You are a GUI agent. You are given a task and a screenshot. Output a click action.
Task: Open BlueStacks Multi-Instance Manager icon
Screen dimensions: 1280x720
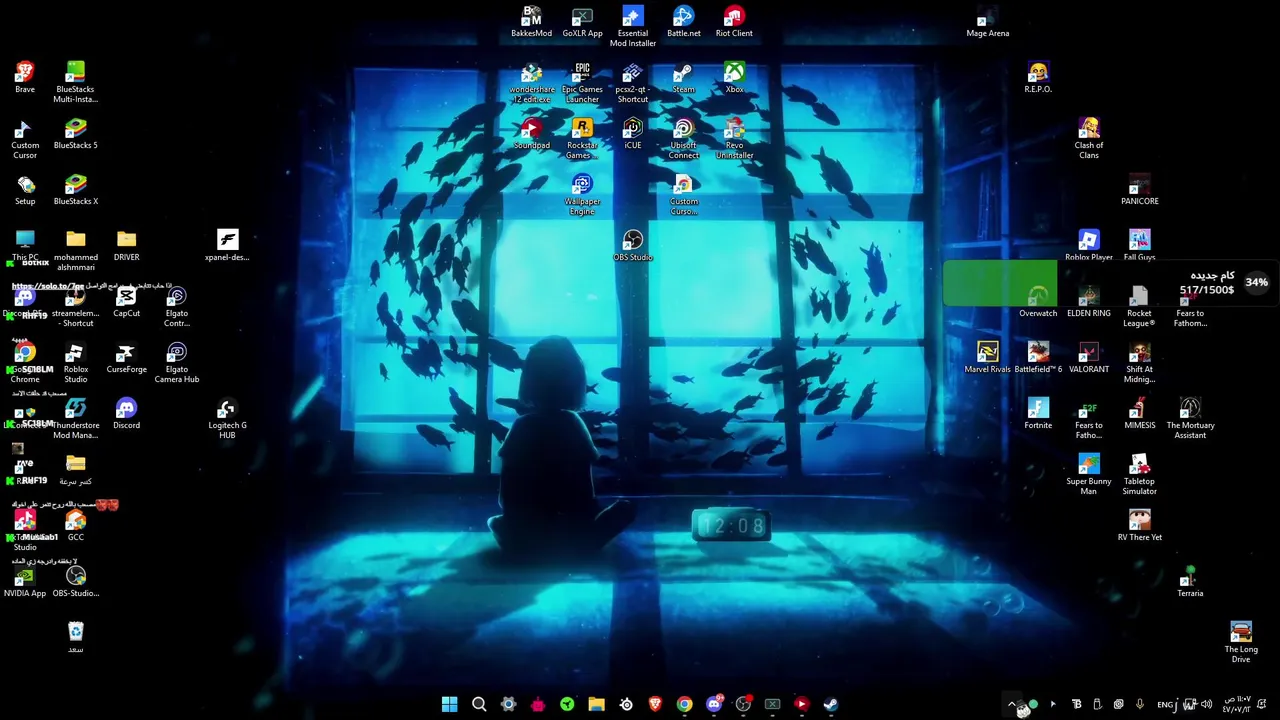coord(76,83)
